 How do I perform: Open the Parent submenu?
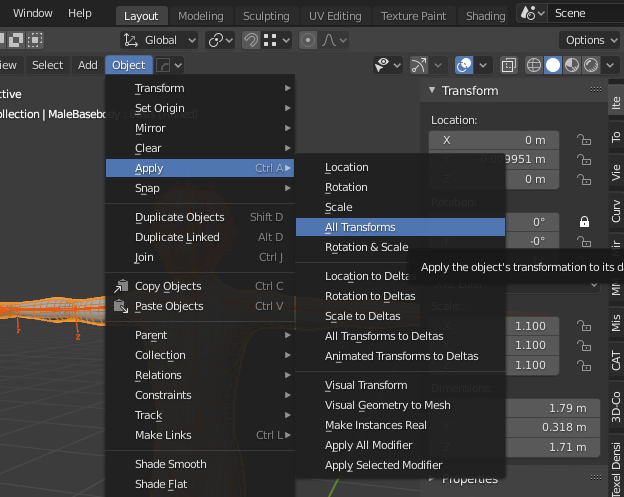click(200, 335)
